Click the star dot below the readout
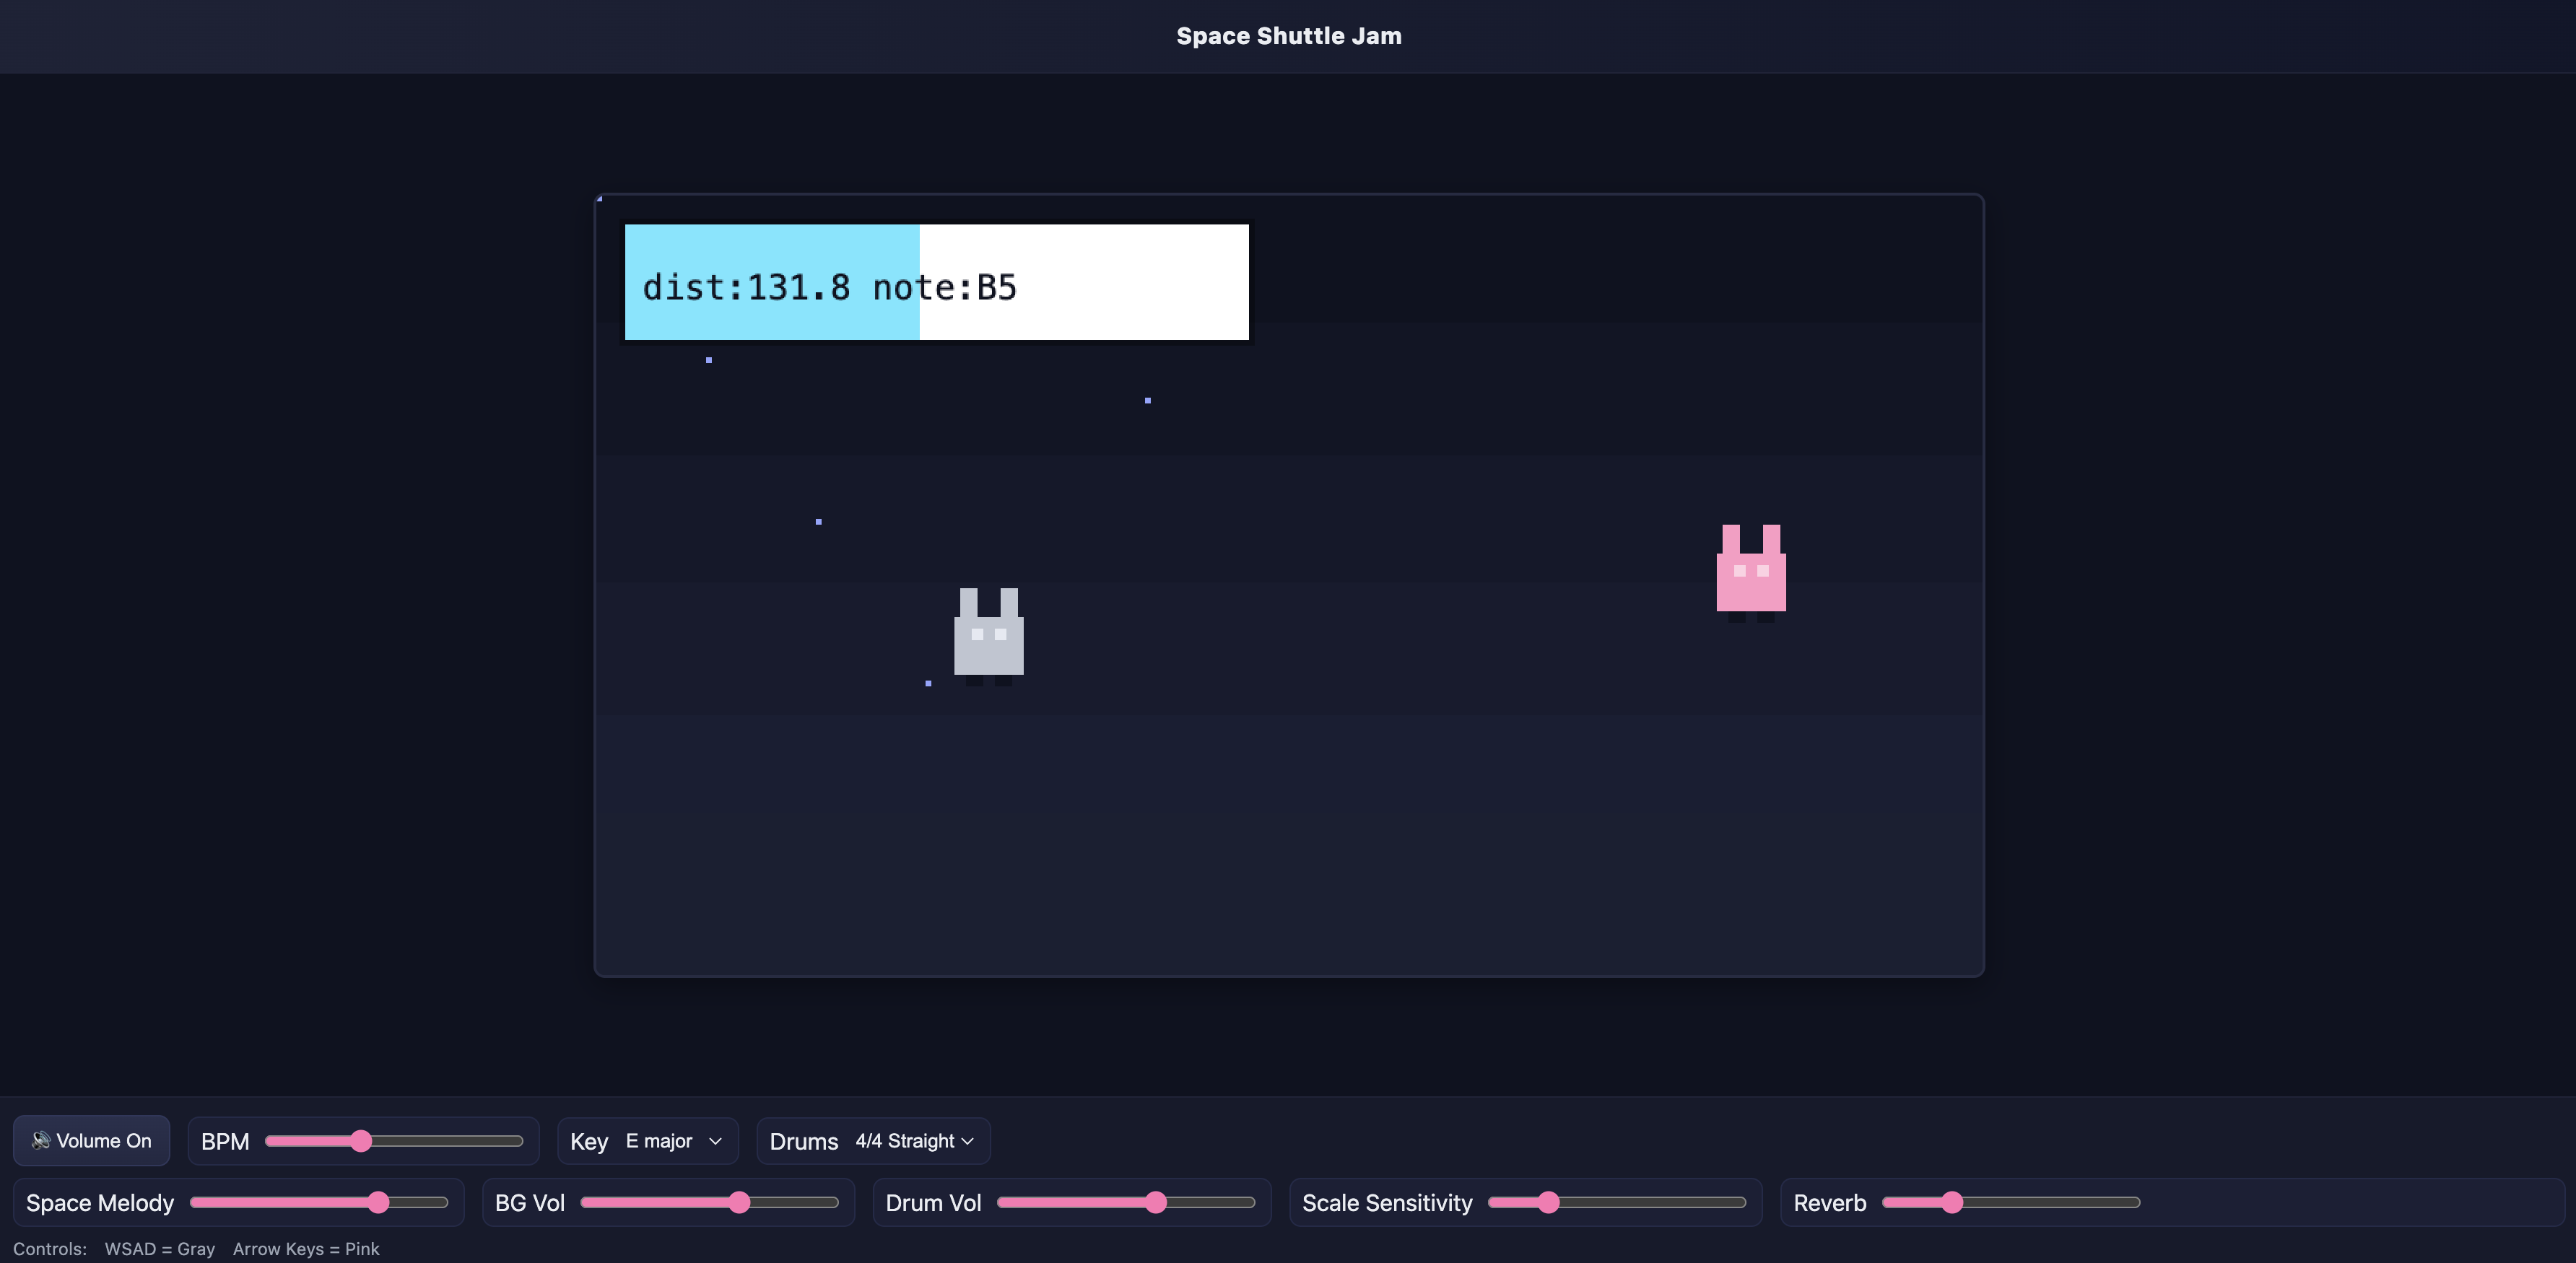Screen dimensions: 2576x1263 (709, 360)
